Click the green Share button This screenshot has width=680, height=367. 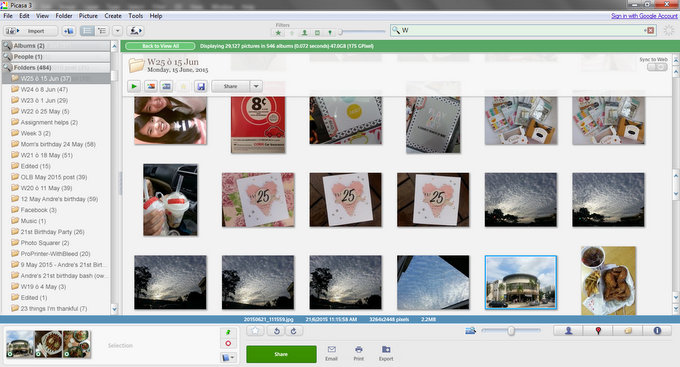pyautogui.click(x=281, y=354)
